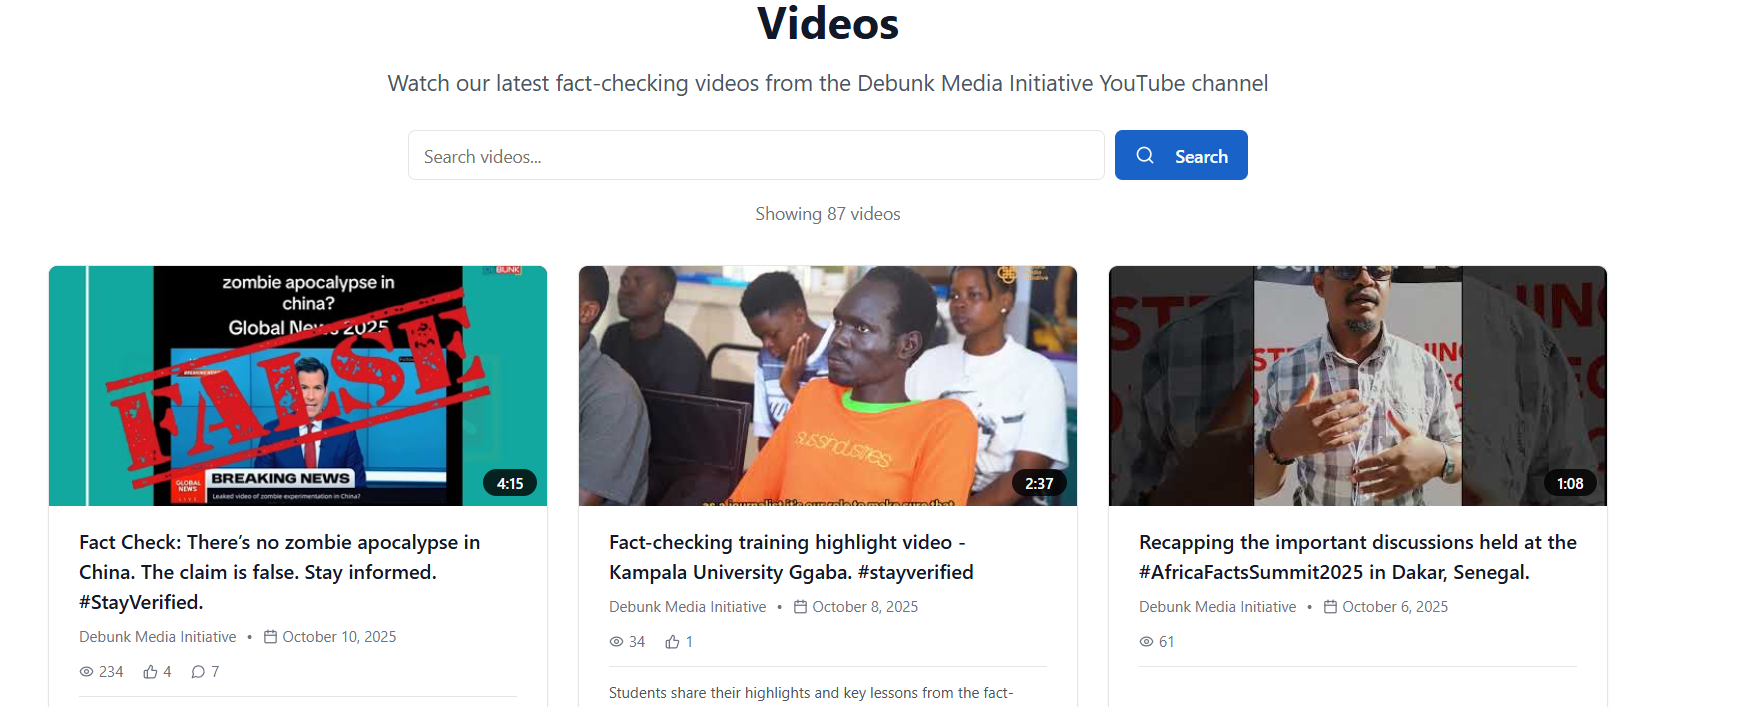This screenshot has width=1755, height=707.
Task: Click the comment bubble icon with 7
Action: [x=198, y=672]
